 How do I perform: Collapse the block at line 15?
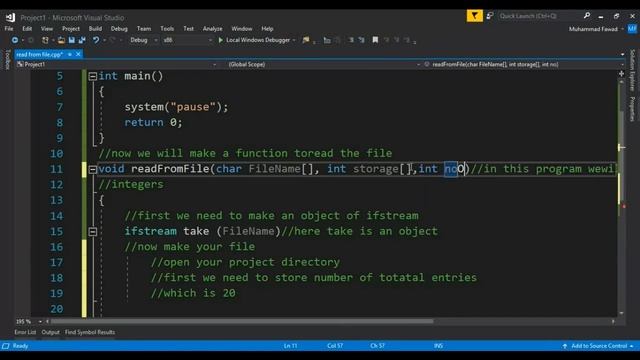tap(93, 231)
